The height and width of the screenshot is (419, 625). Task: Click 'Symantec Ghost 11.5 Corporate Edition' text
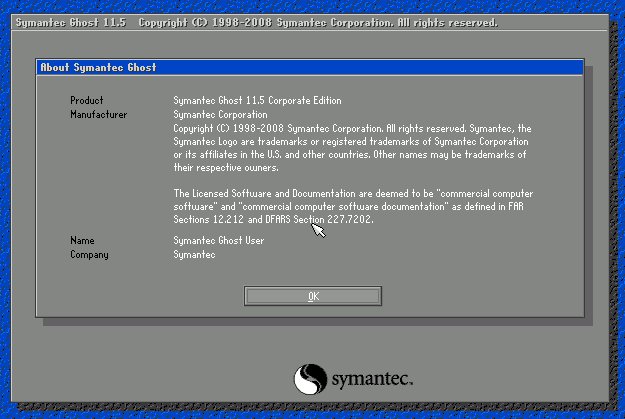[257, 100]
